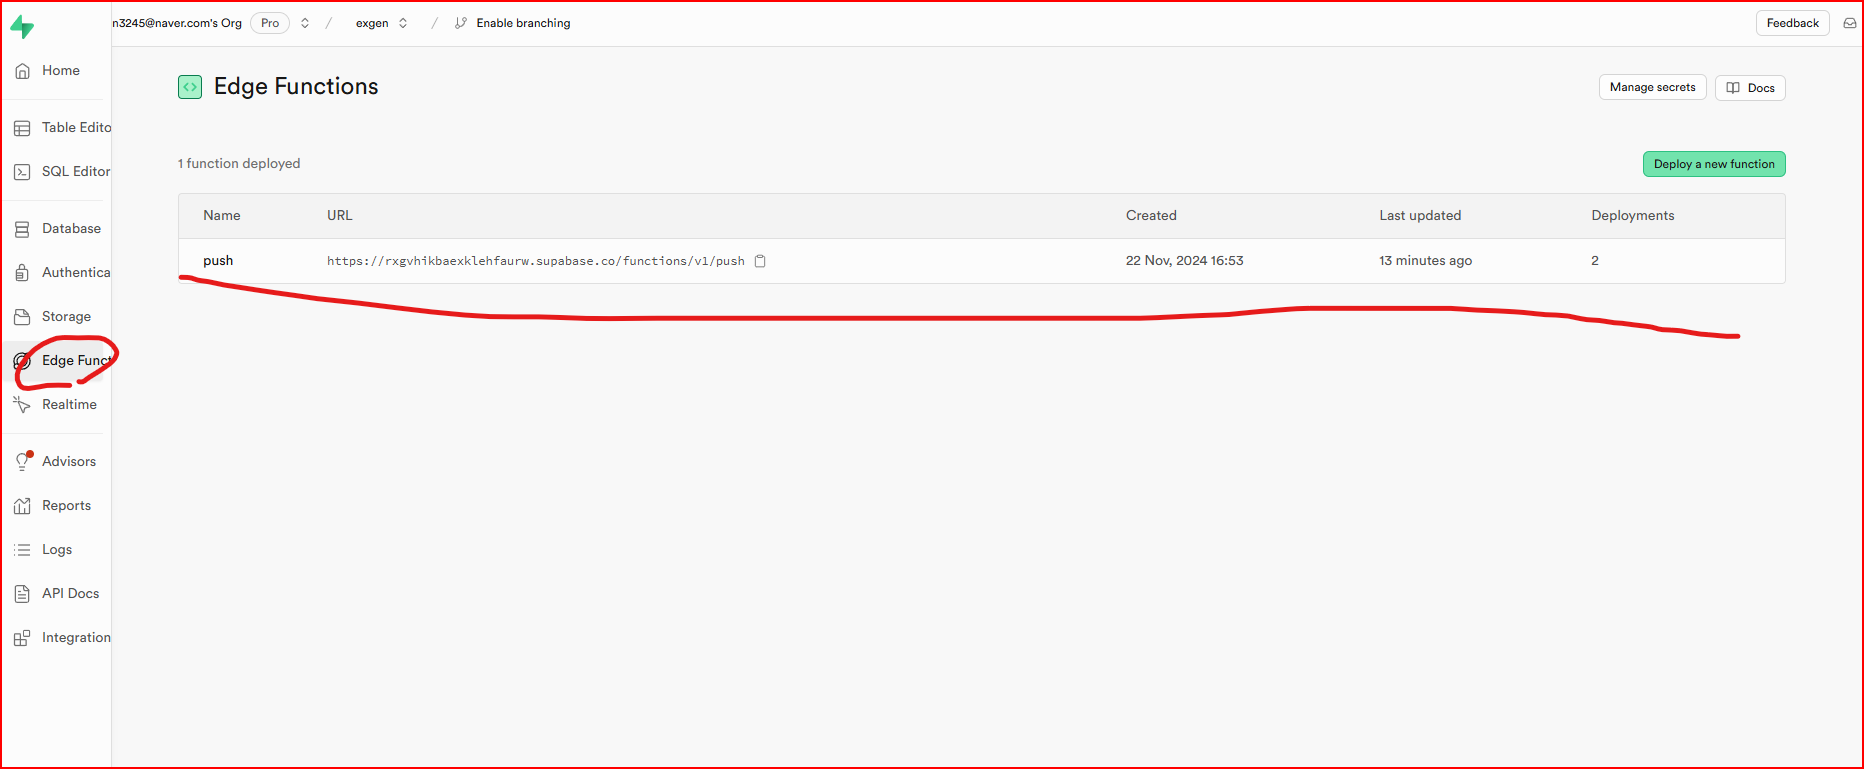Click the exgen project name

(372, 23)
